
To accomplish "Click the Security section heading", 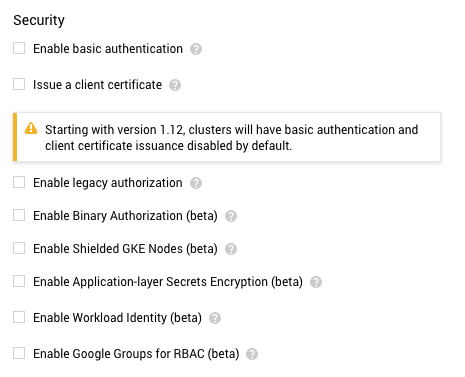I will tap(39, 21).
